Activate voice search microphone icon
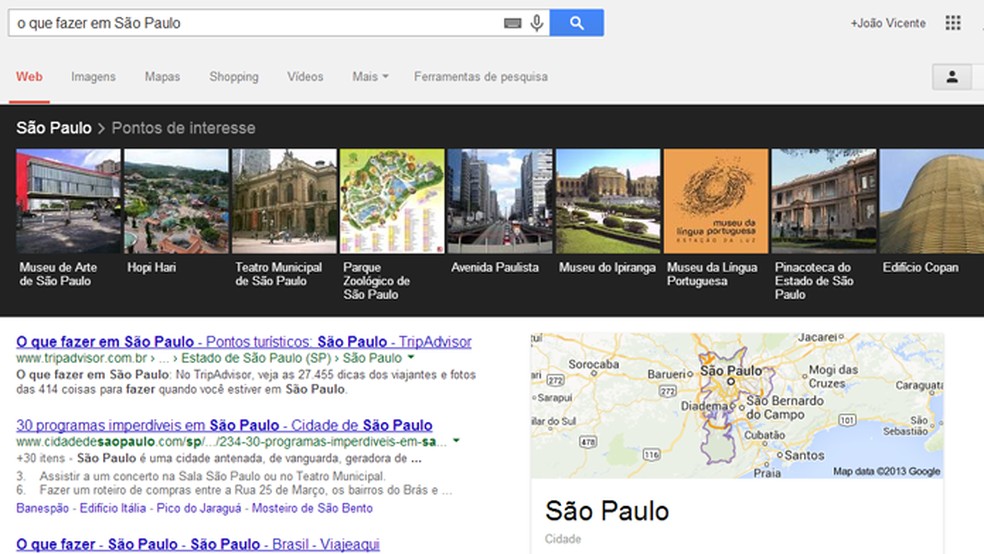The height and width of the screenshot is (554, 984). coord(537,23)
